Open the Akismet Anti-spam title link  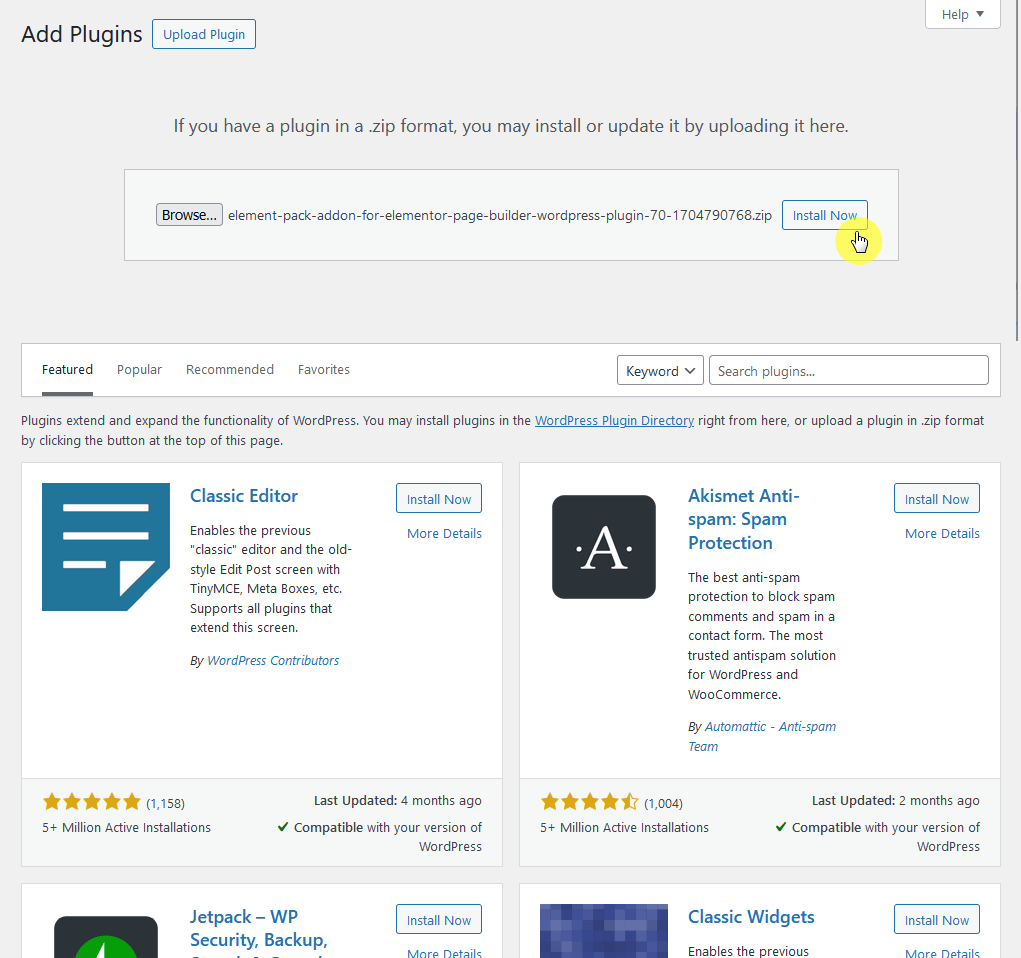point(744,519)
